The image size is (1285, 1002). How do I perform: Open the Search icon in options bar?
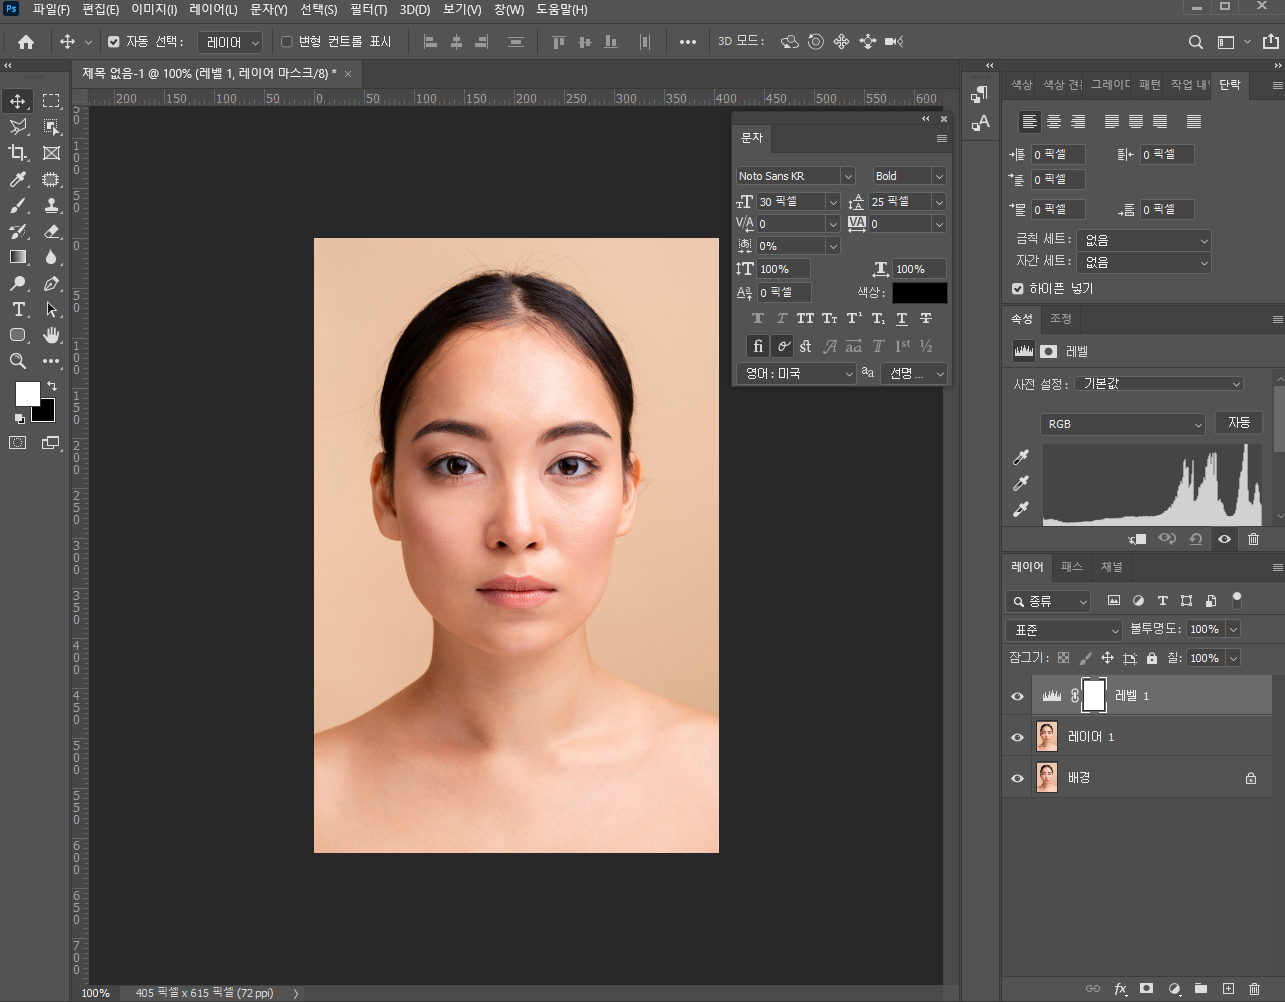pyautogui.click(x=1195, y=42)
